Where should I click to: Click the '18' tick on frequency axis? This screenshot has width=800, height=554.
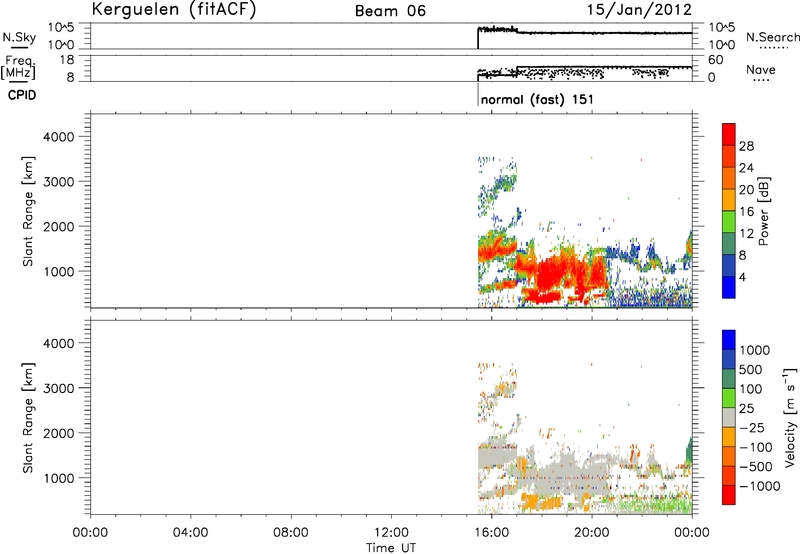point(67,60)
